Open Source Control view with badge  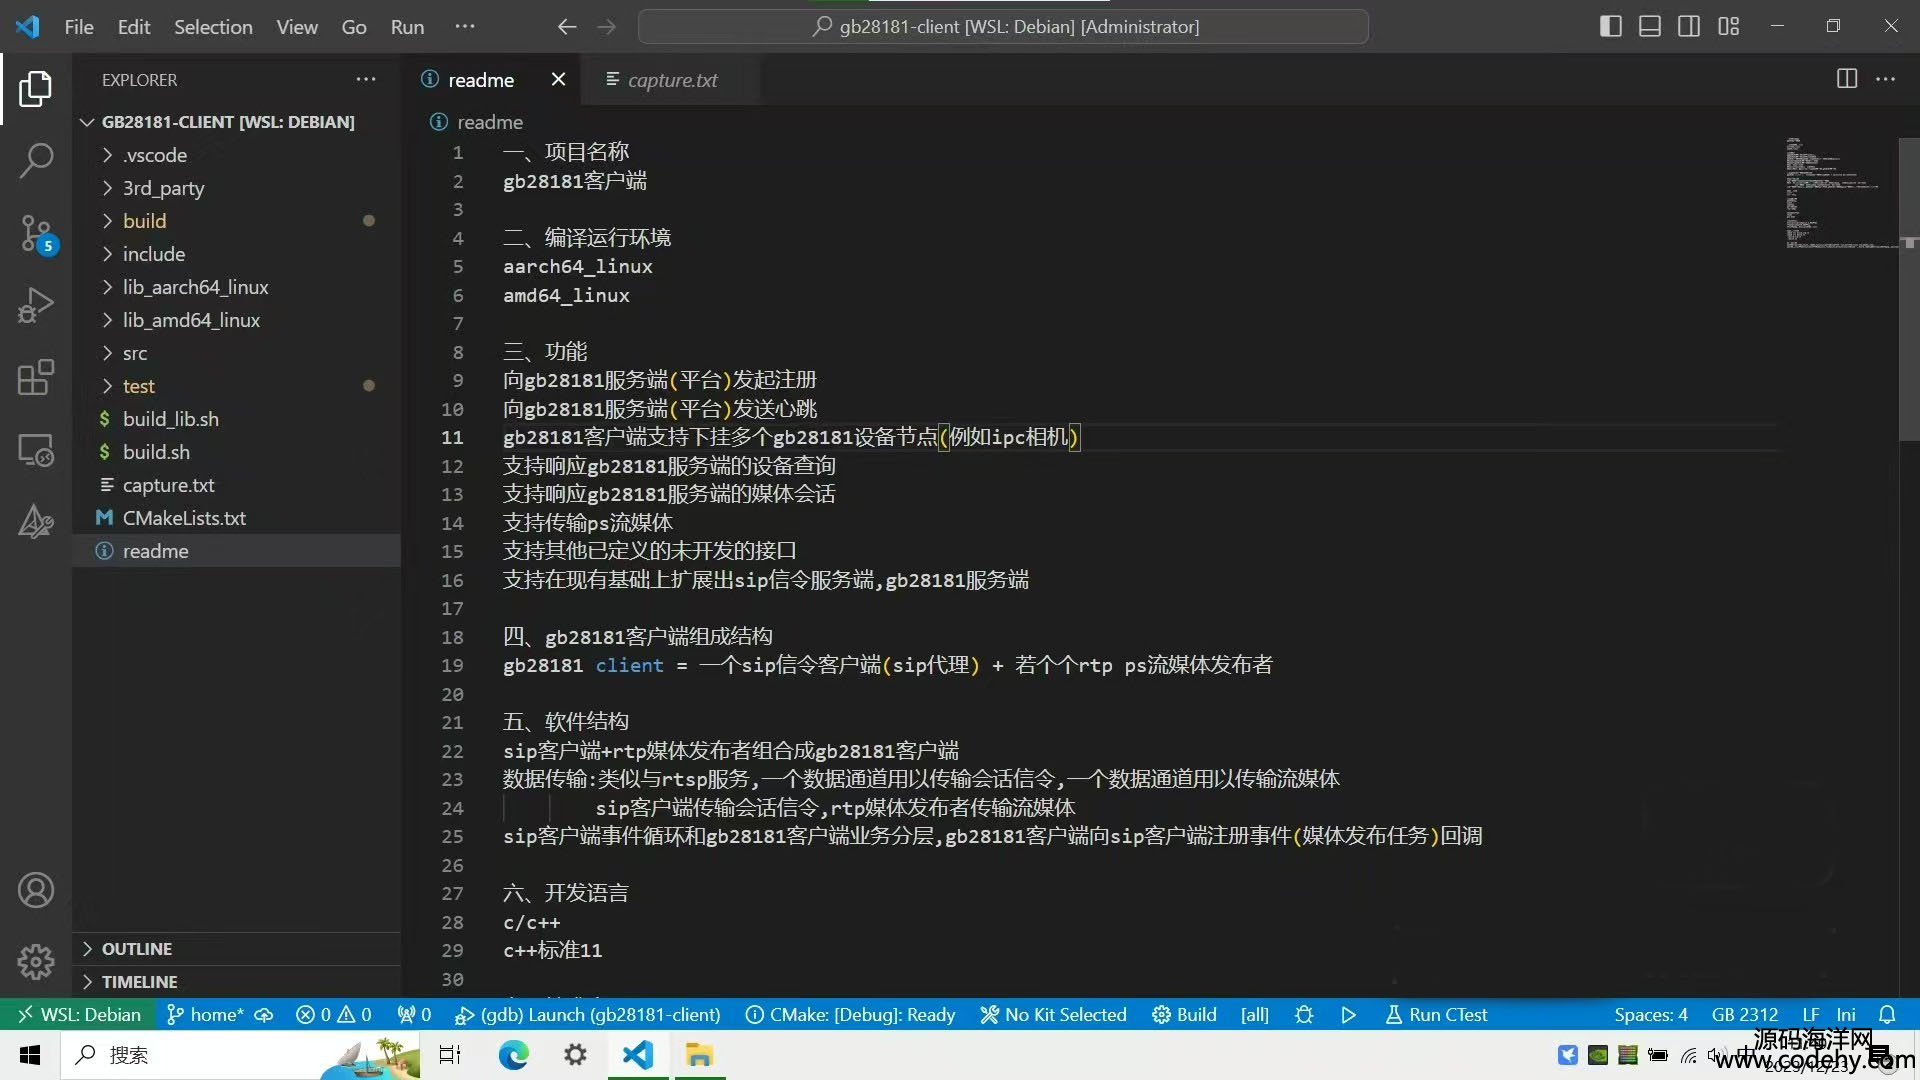(36, 233)
